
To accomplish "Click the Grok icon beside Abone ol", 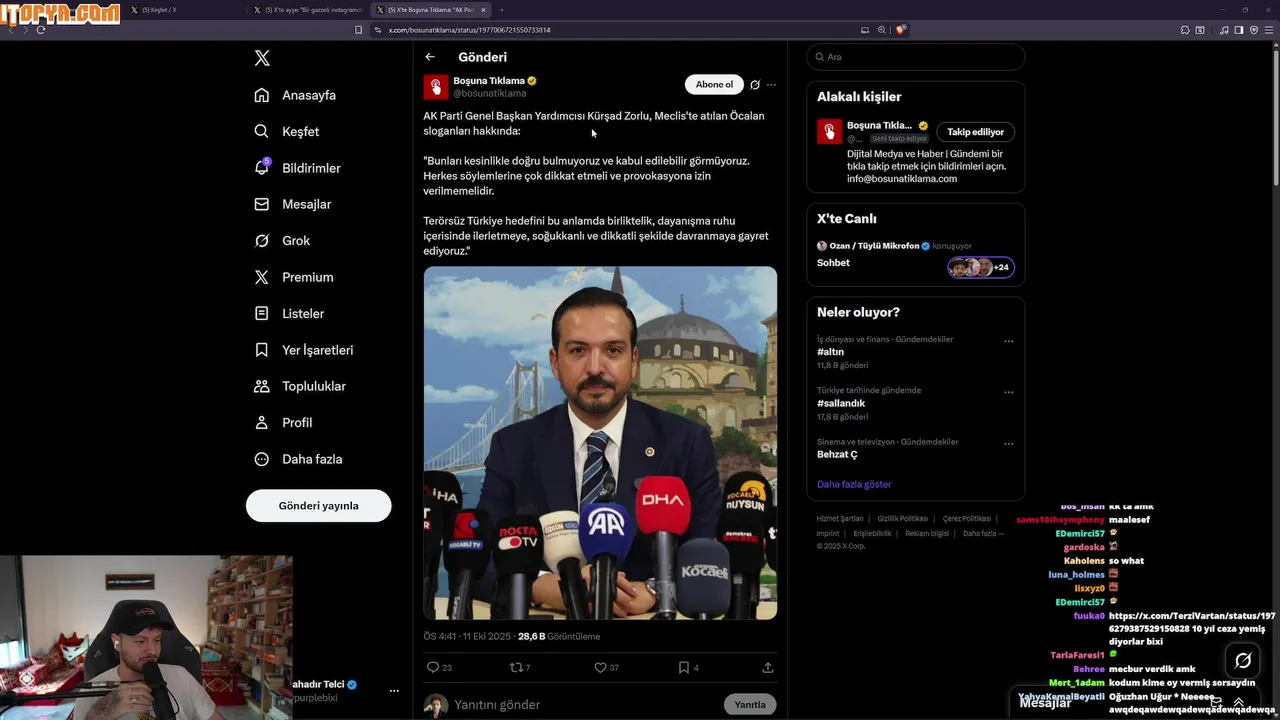I will point(755,85).
